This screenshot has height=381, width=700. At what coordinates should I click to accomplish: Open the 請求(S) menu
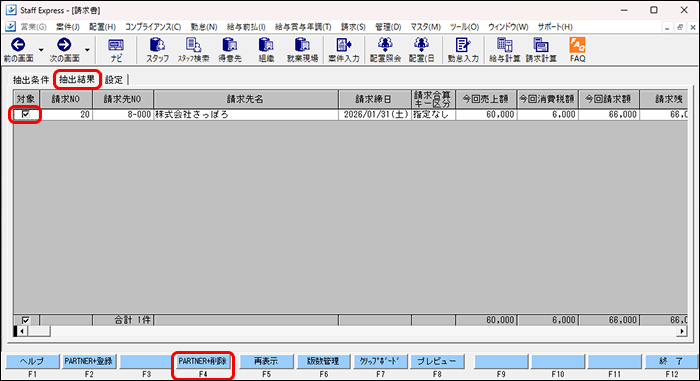(x=353, y=27)
